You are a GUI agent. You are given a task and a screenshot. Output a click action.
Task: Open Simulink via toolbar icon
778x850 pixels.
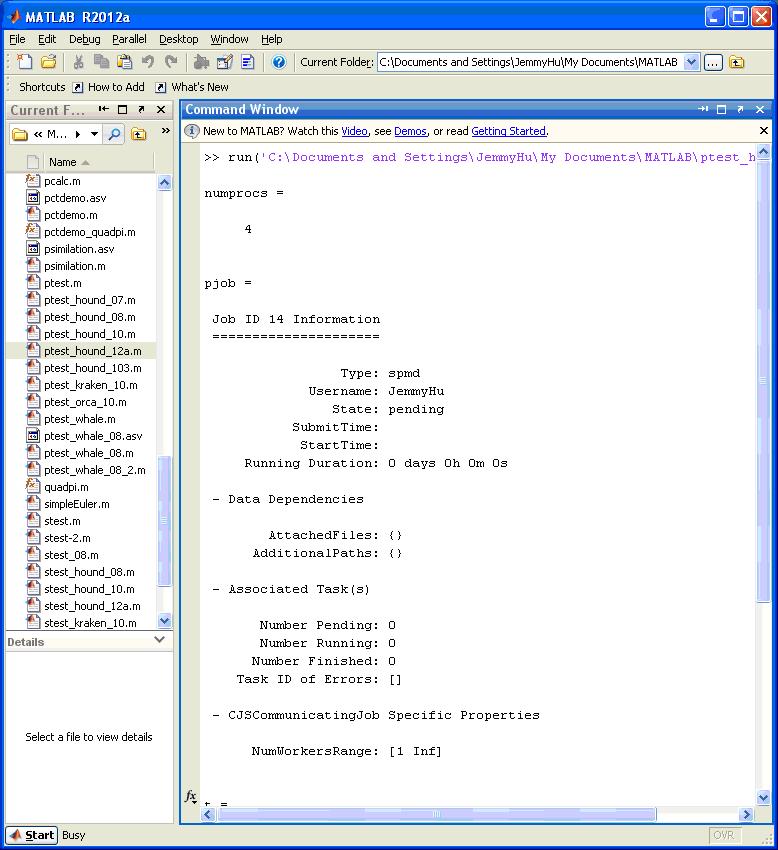(202, 62)
